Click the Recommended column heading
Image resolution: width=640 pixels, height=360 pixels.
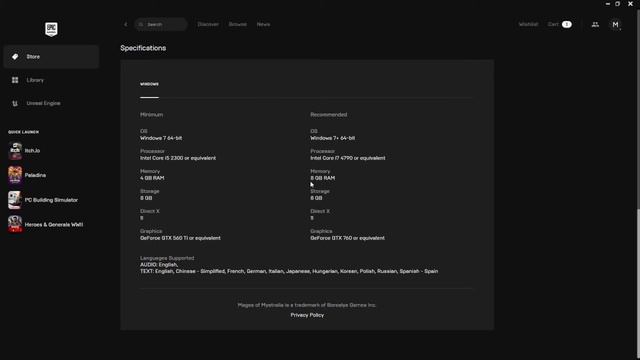(x=329, y=115)
